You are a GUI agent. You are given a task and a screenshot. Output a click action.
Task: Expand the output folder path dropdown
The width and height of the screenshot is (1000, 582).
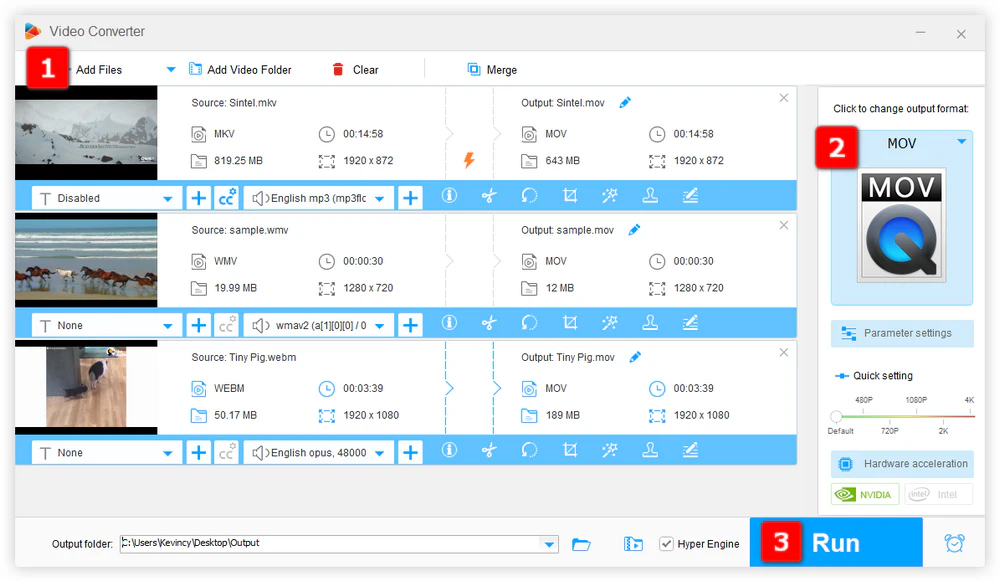(549, 544)
